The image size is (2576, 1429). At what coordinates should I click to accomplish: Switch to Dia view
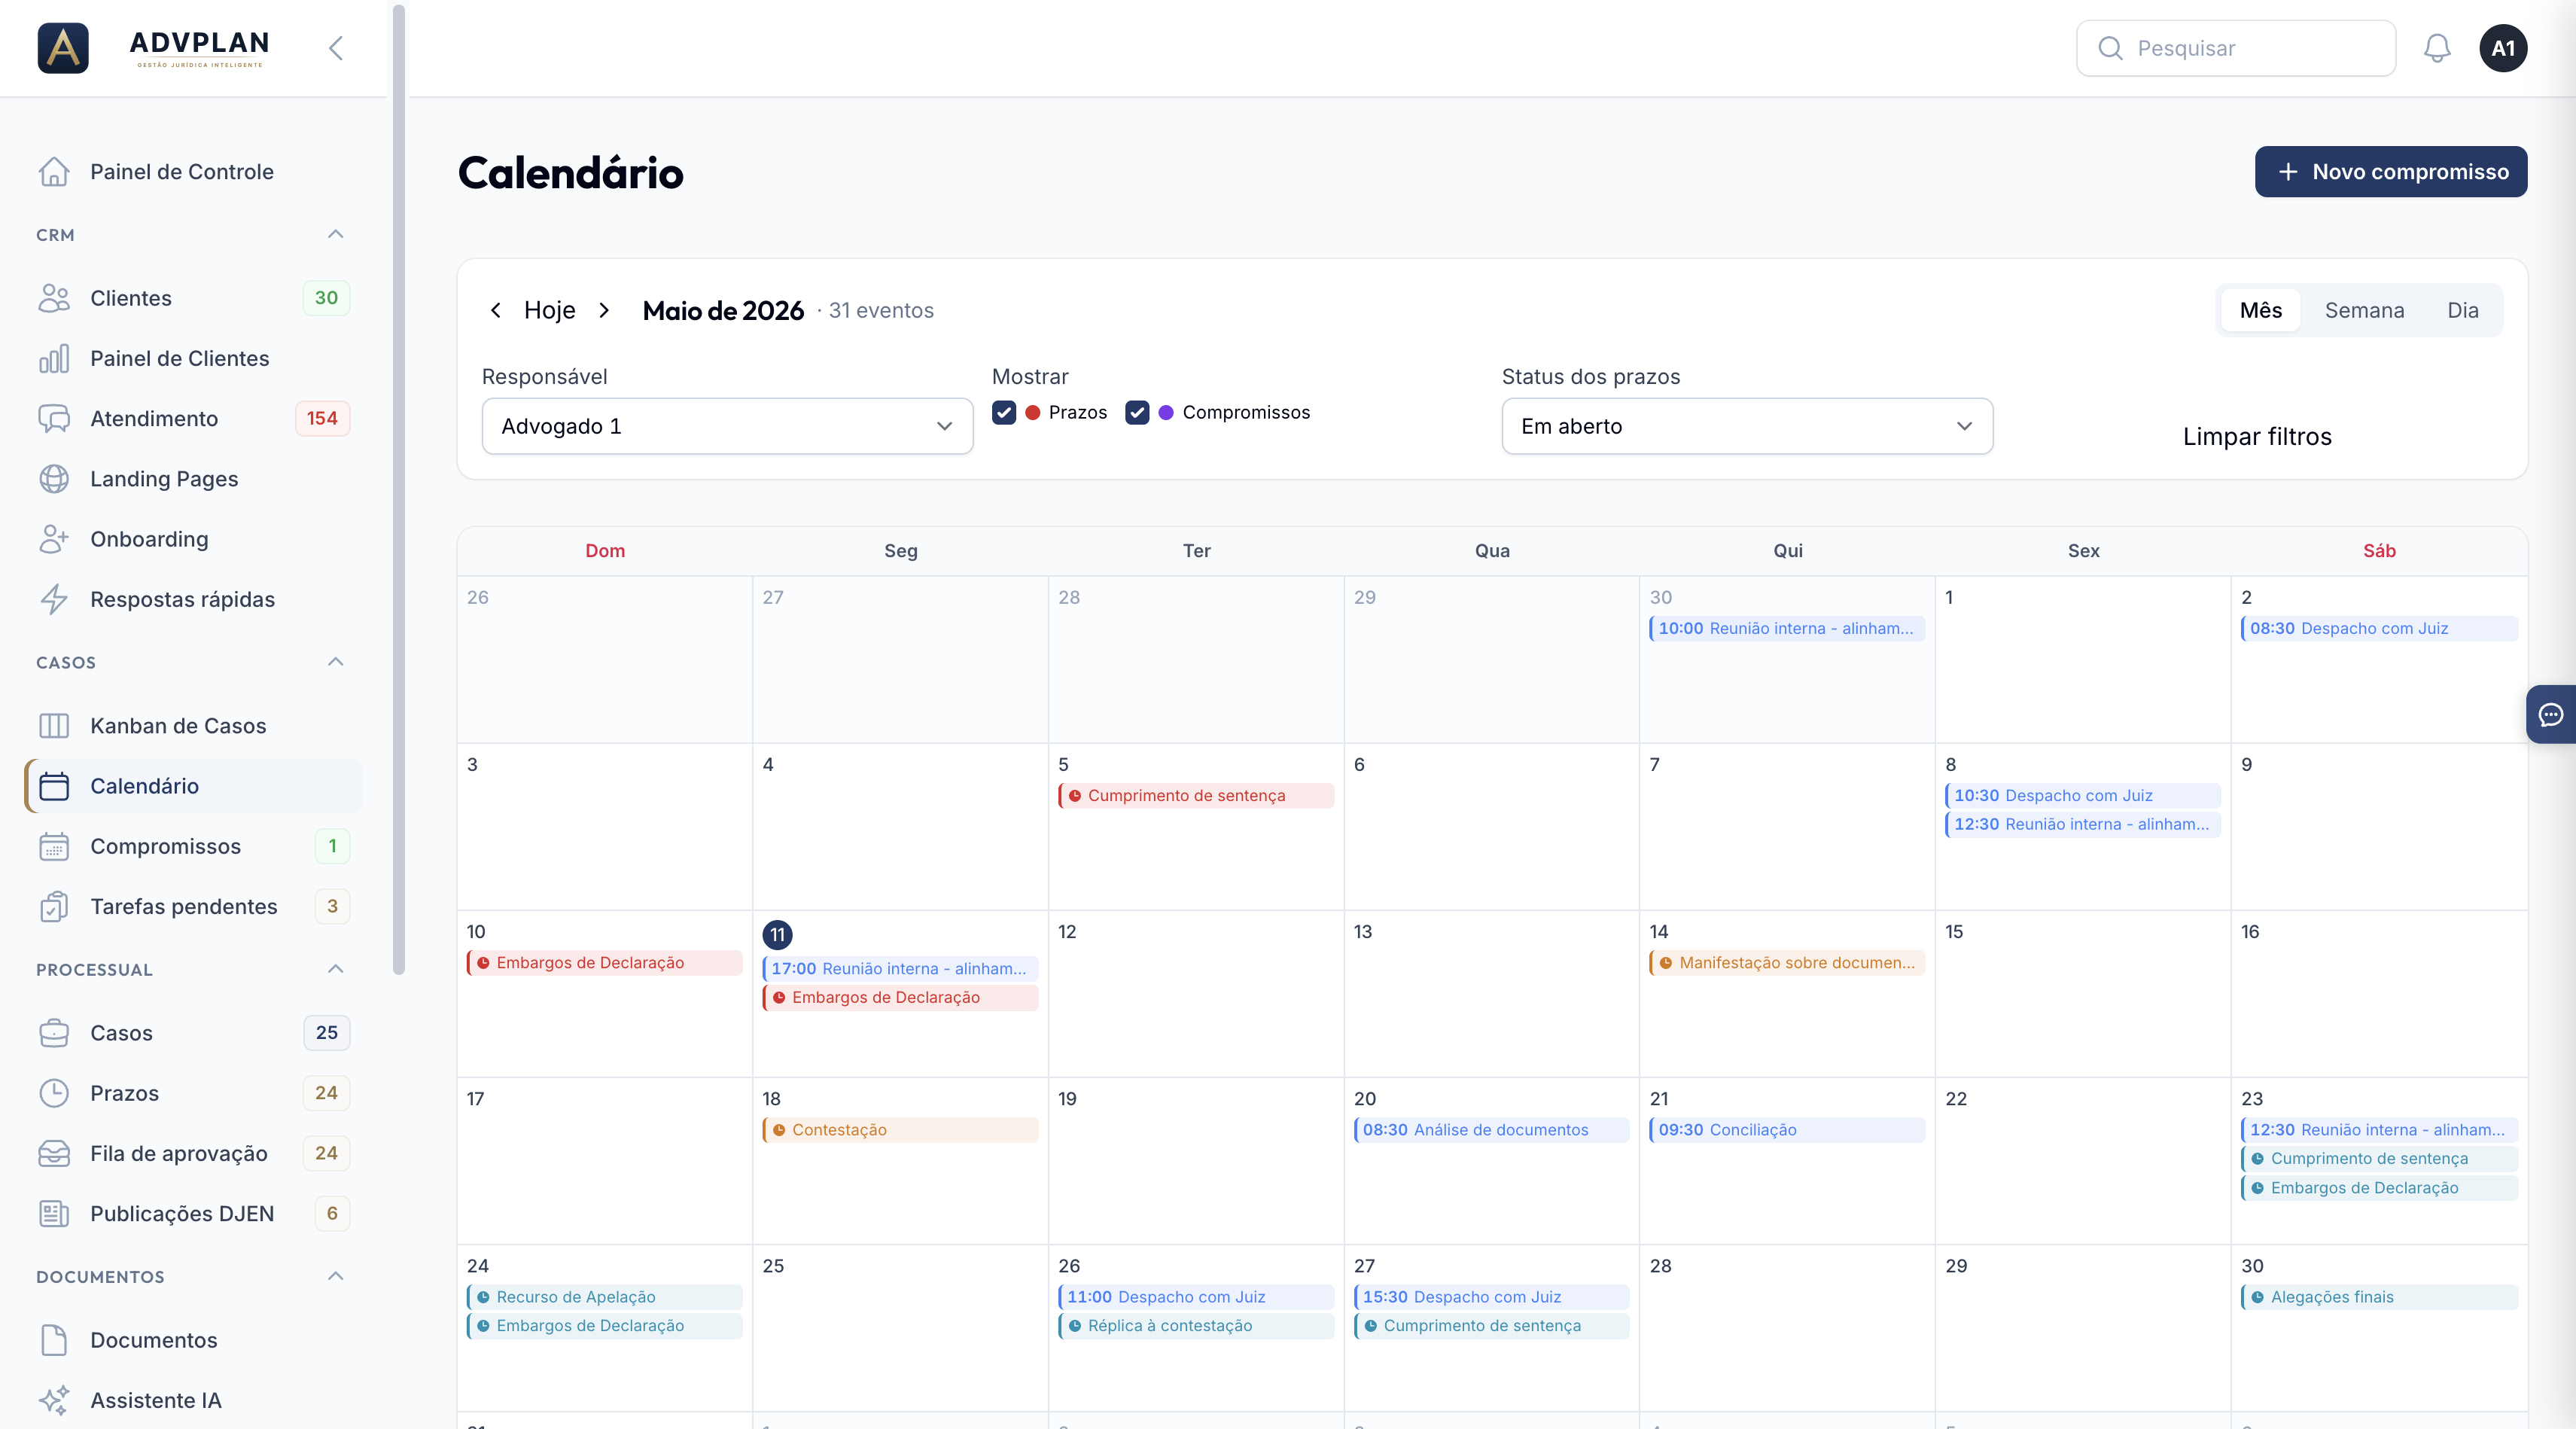(2463, 310)
